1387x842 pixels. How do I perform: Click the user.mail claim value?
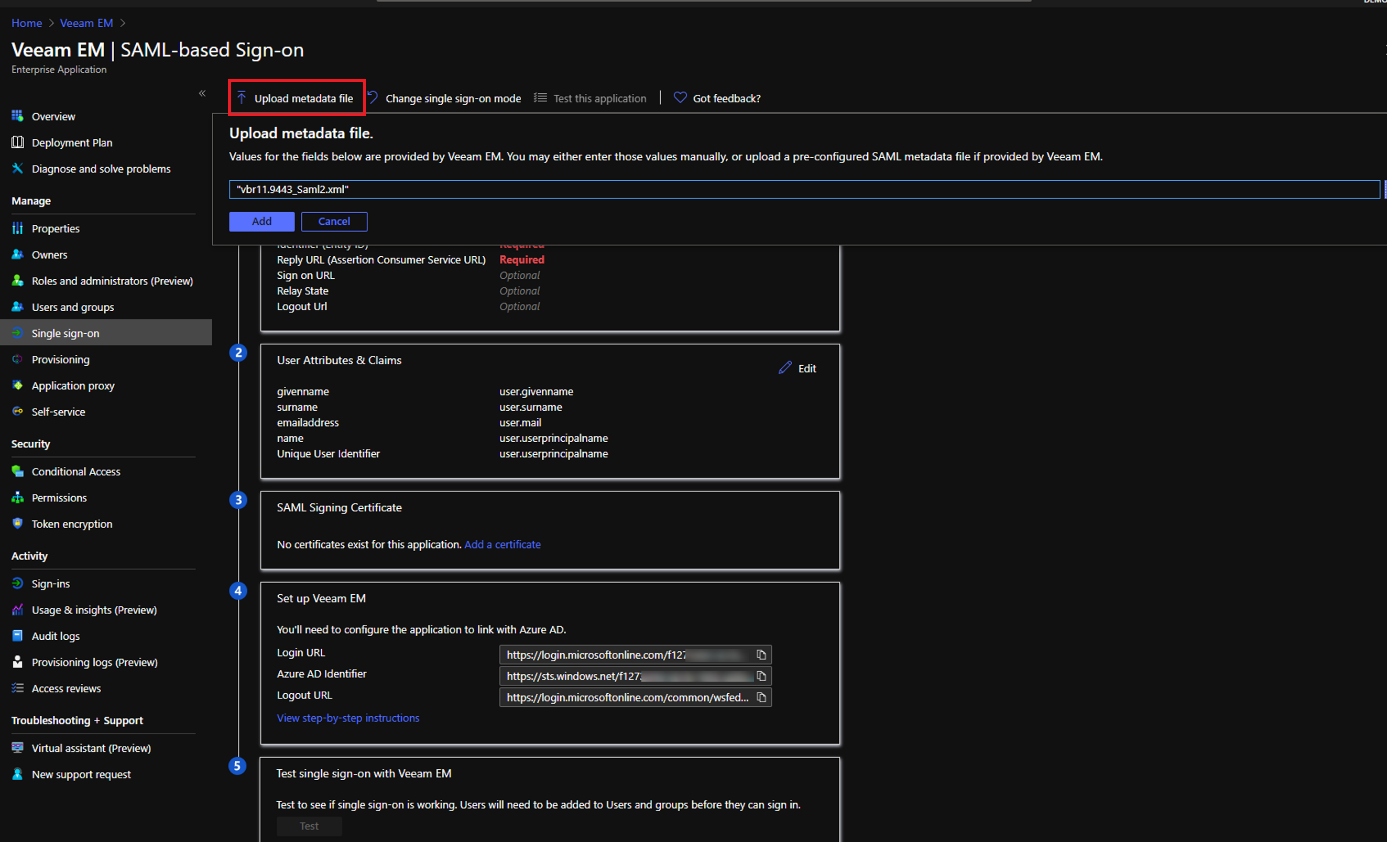pyautogui.click(x=520, y=422)
